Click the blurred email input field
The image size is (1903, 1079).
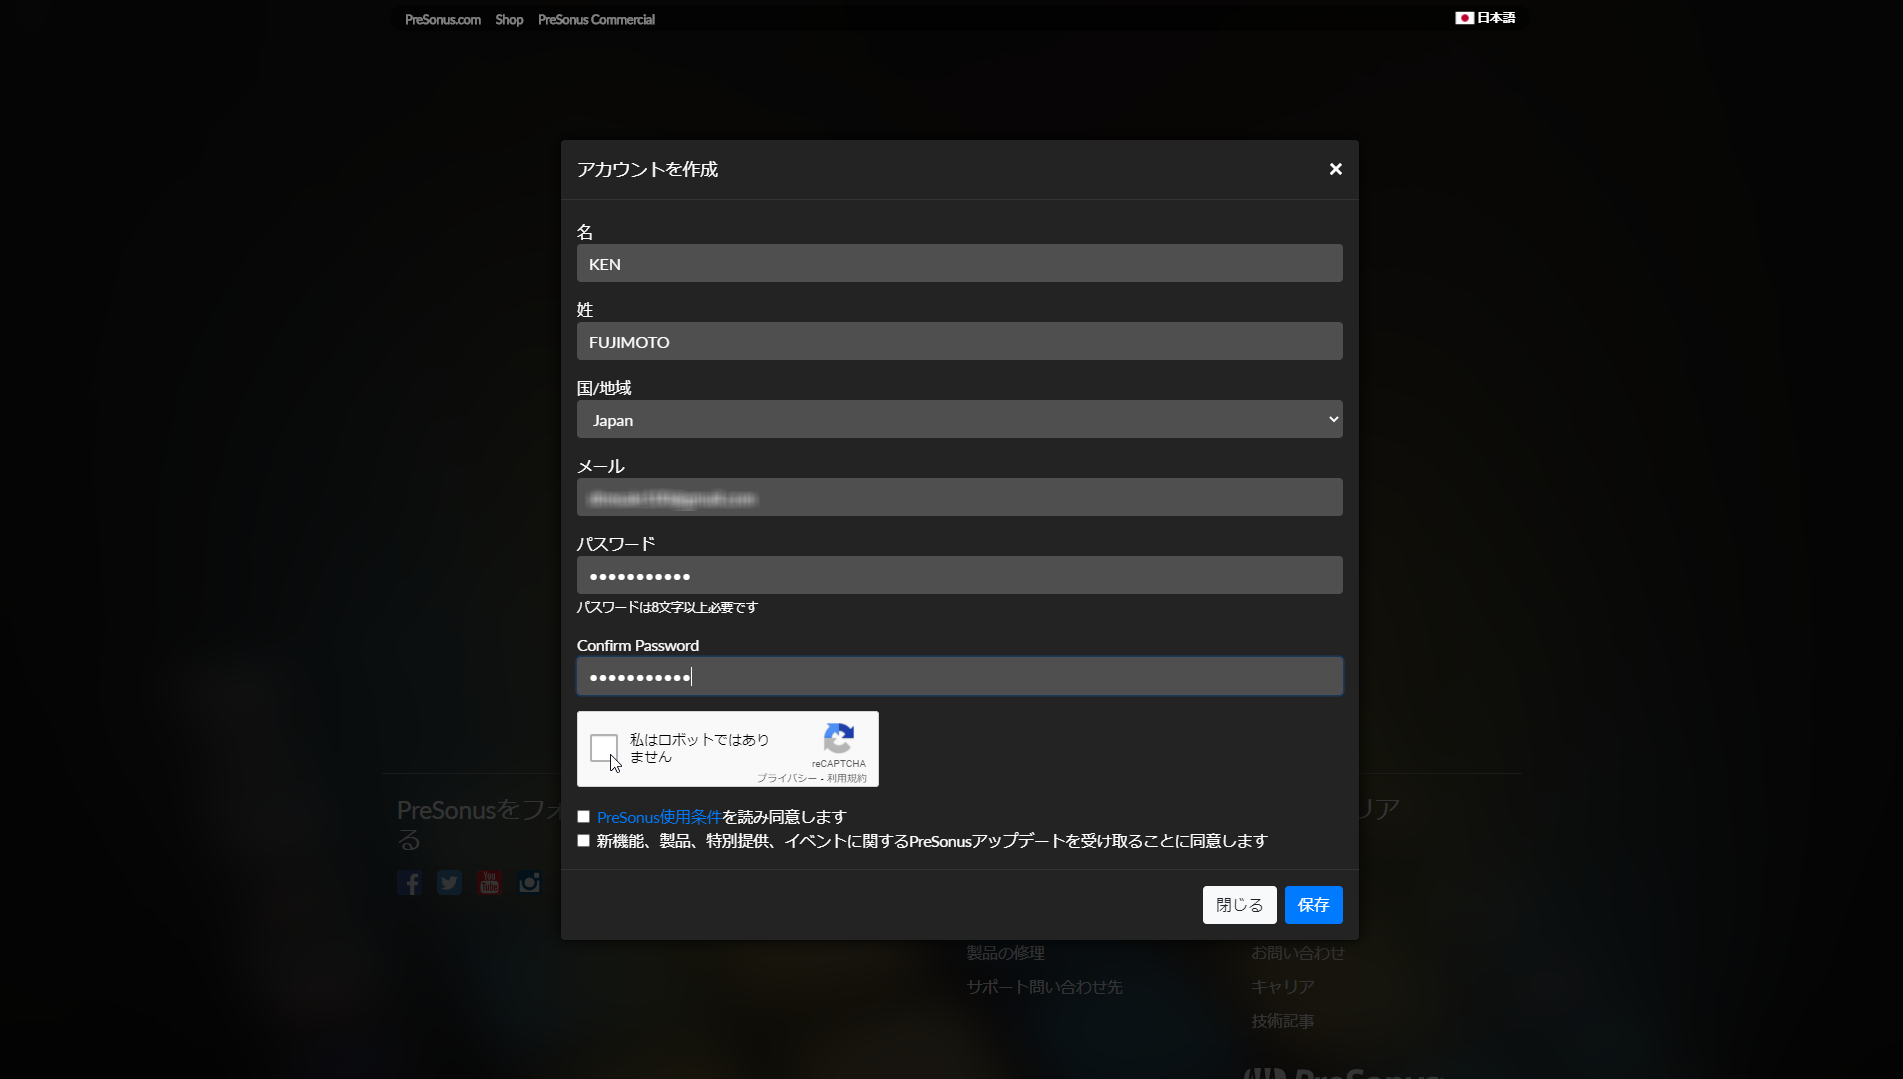click(x=959, y=497)
